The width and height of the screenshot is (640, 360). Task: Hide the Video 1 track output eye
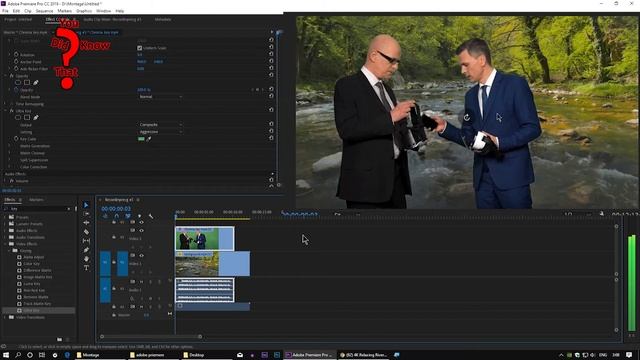tap(141, 256)
